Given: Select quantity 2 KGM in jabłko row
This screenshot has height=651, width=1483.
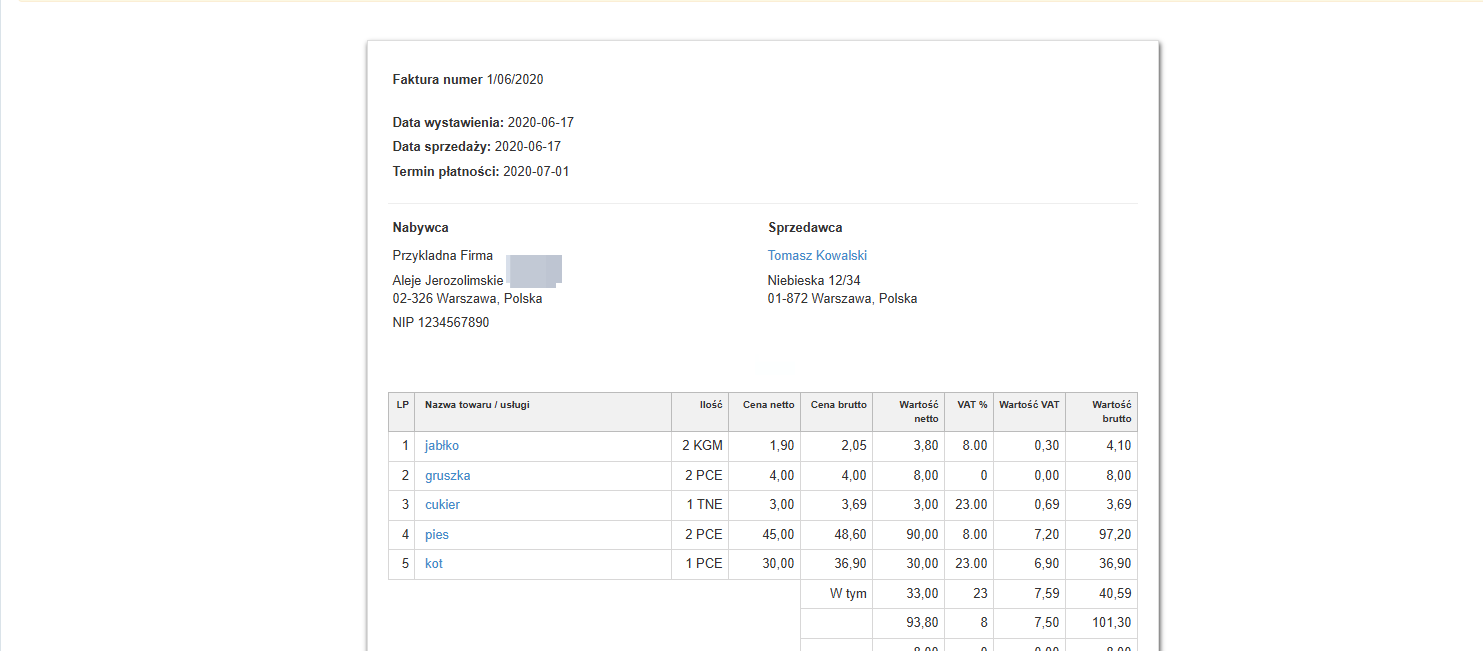Looking at the screenshot, I should 702,446.
